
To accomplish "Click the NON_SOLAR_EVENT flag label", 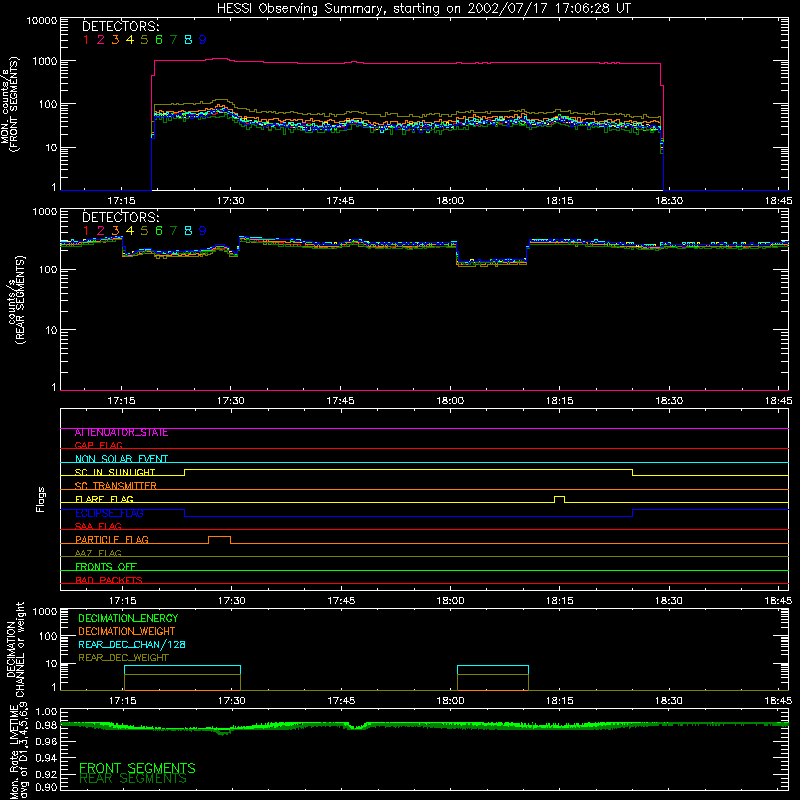I will (x=121, y=459).
